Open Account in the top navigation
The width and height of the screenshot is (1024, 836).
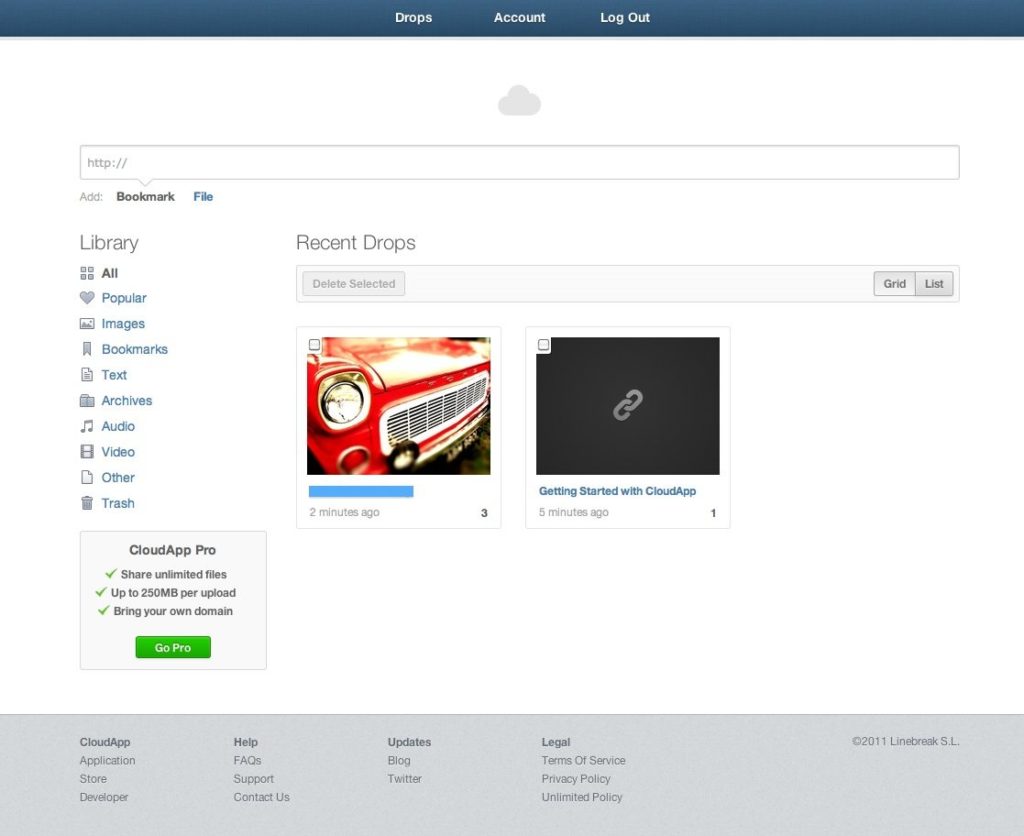point(519,18)
